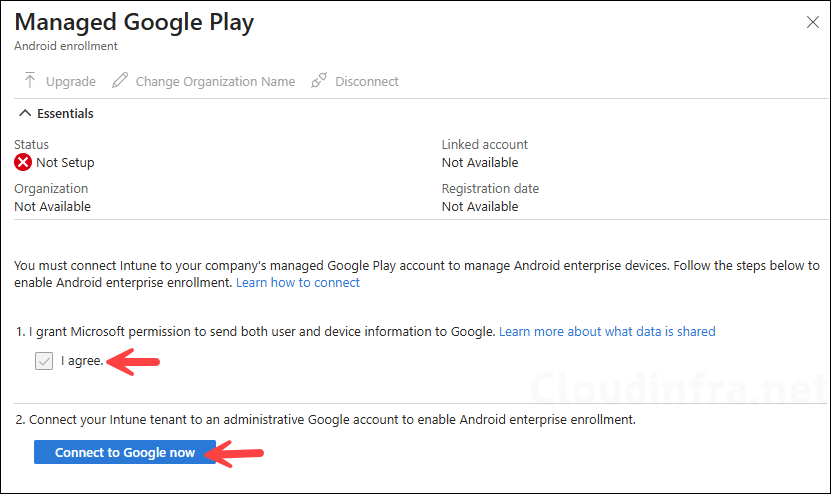Viewport: 831px width, 494px height.
Task: Select the Linked account label
Action: (x=484, y=145)
